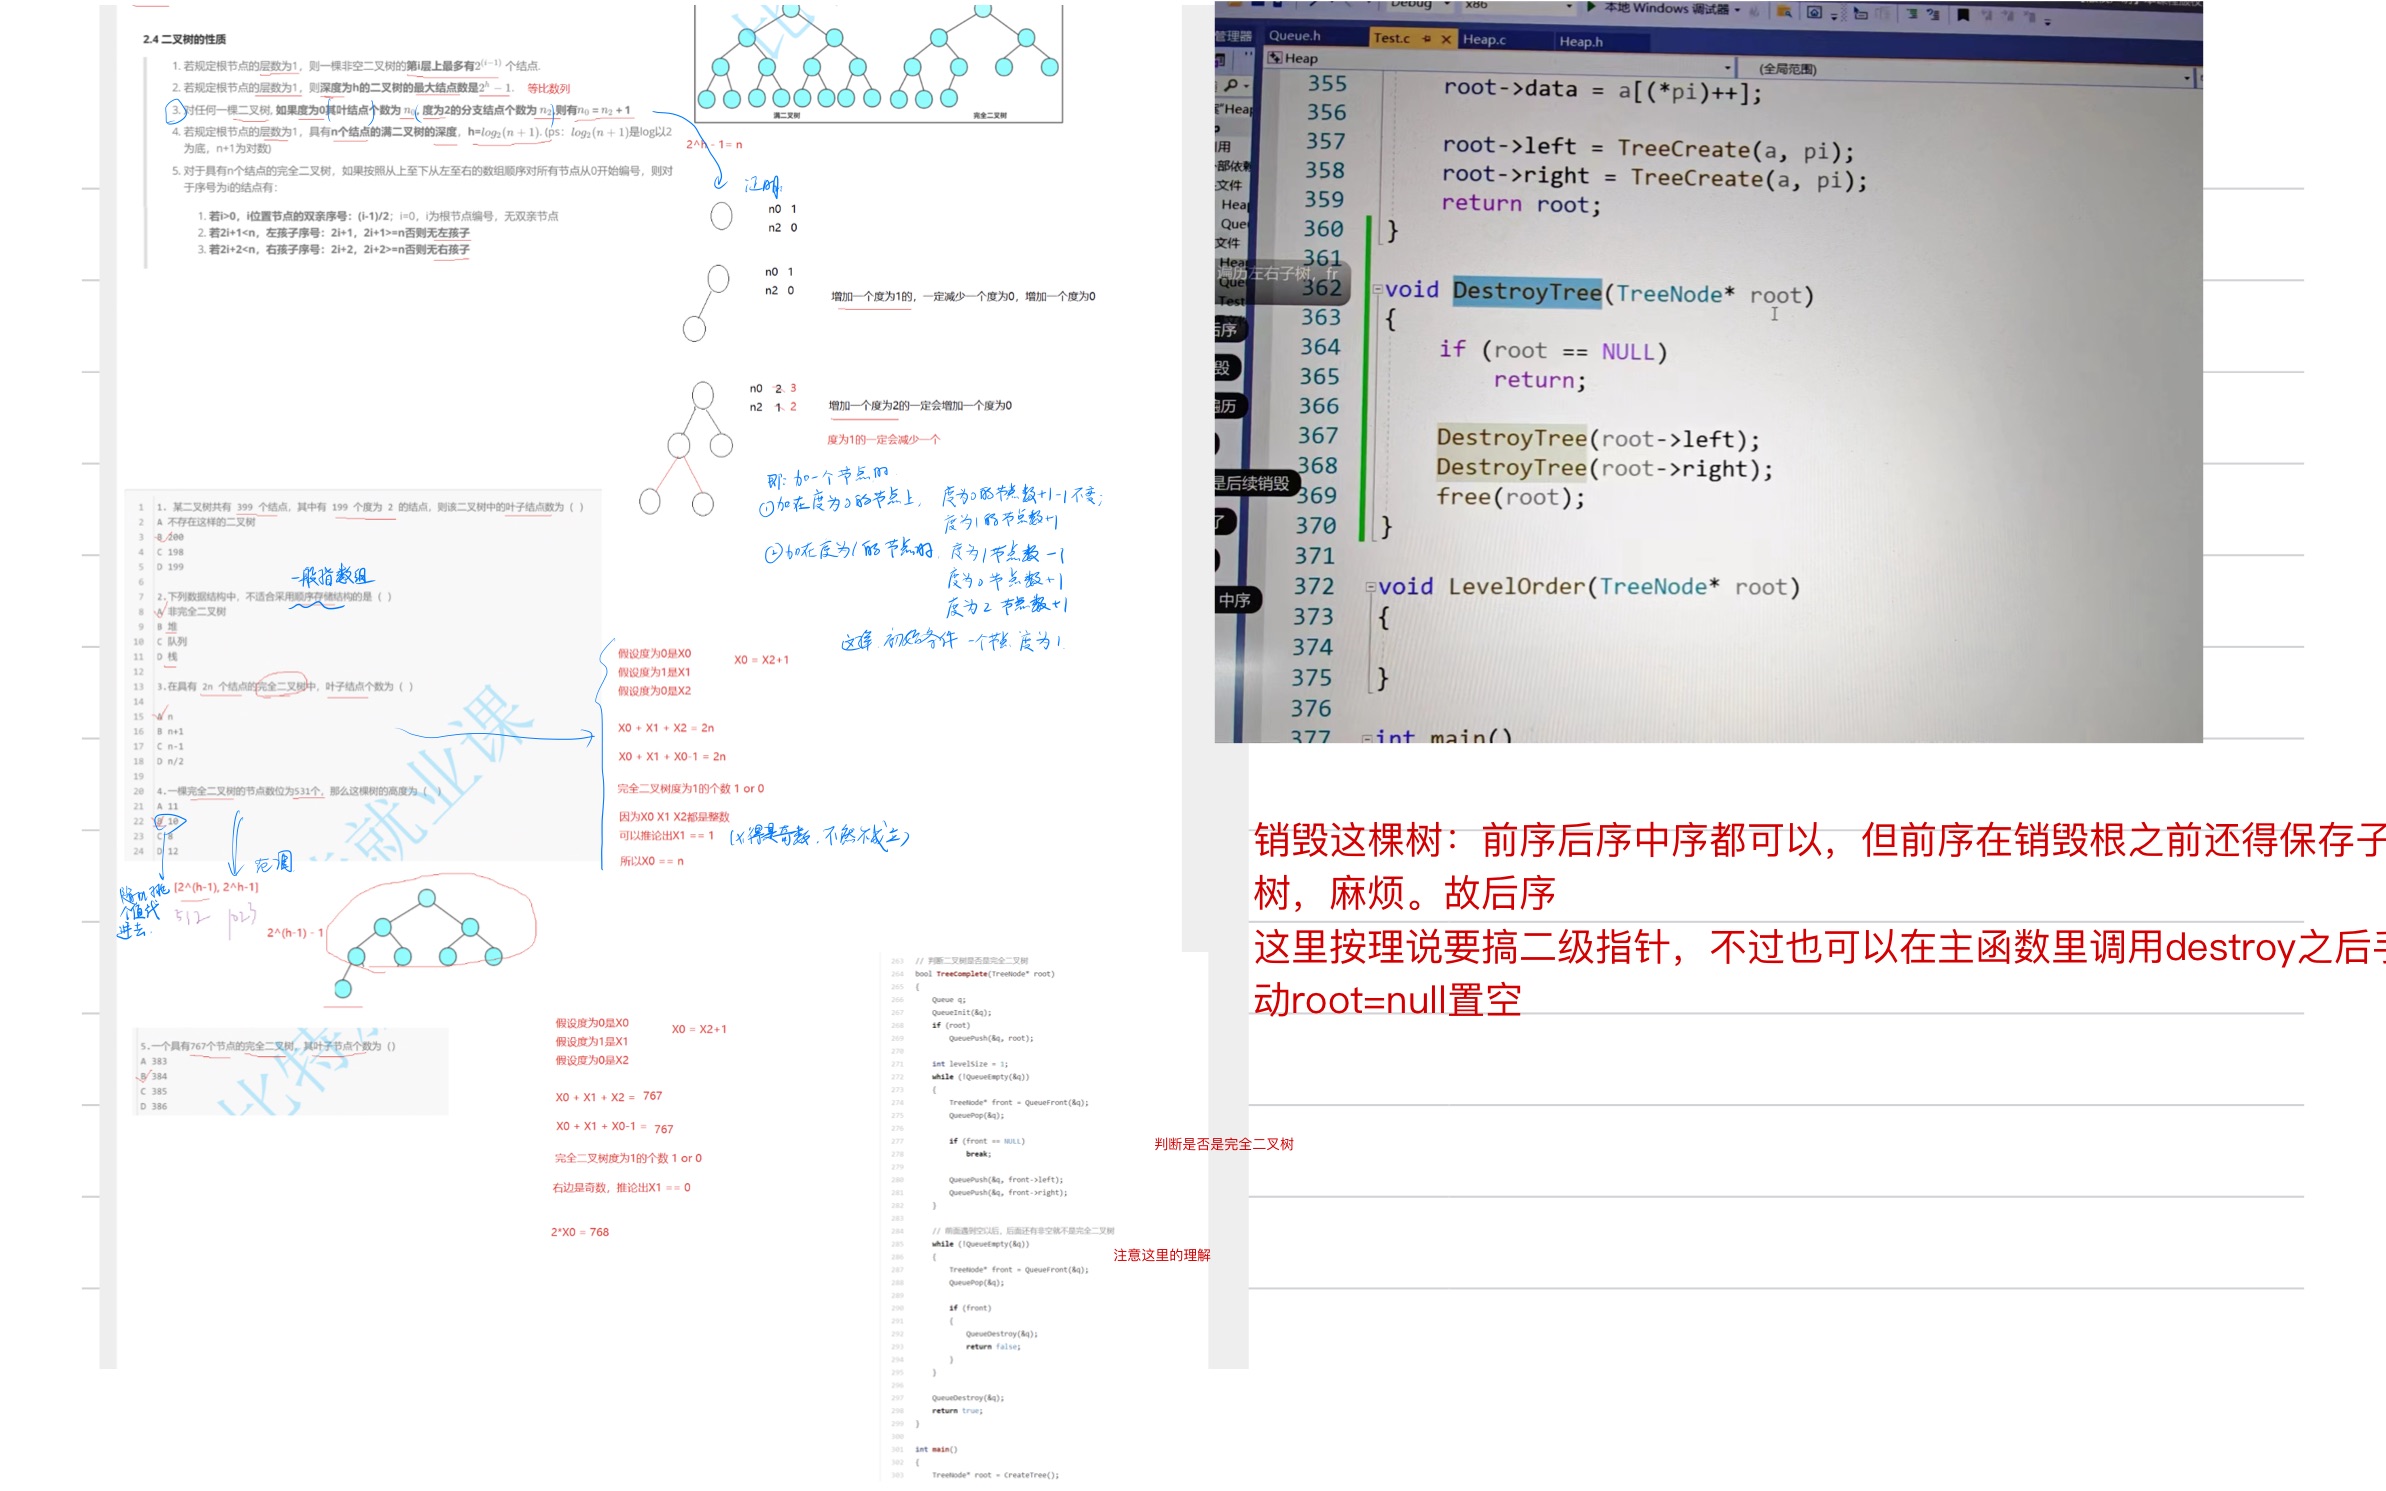Viewport: 2386px width, 1491px height.
Task: Close the Test.c tab with X
Action: (1446, 39)
